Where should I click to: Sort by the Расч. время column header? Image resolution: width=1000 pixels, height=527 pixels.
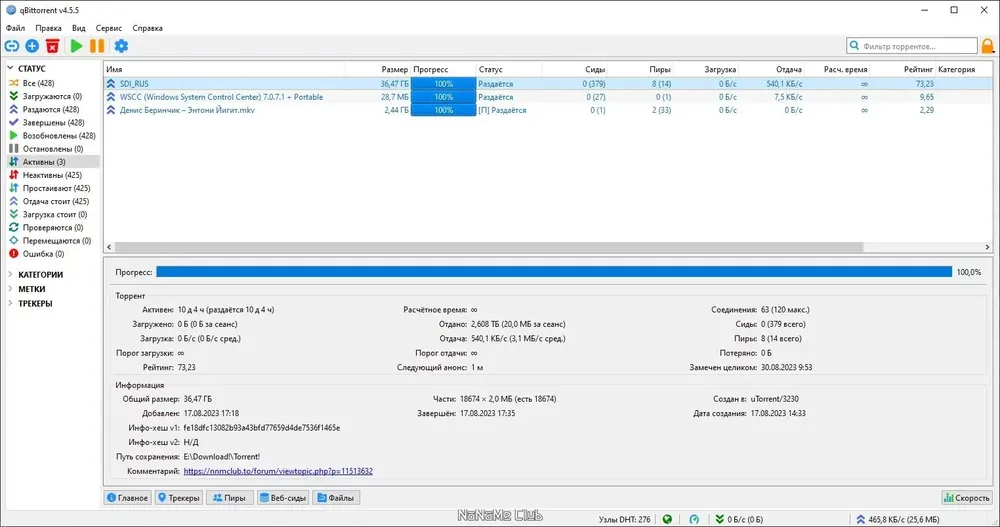click(x=837, y=69)
